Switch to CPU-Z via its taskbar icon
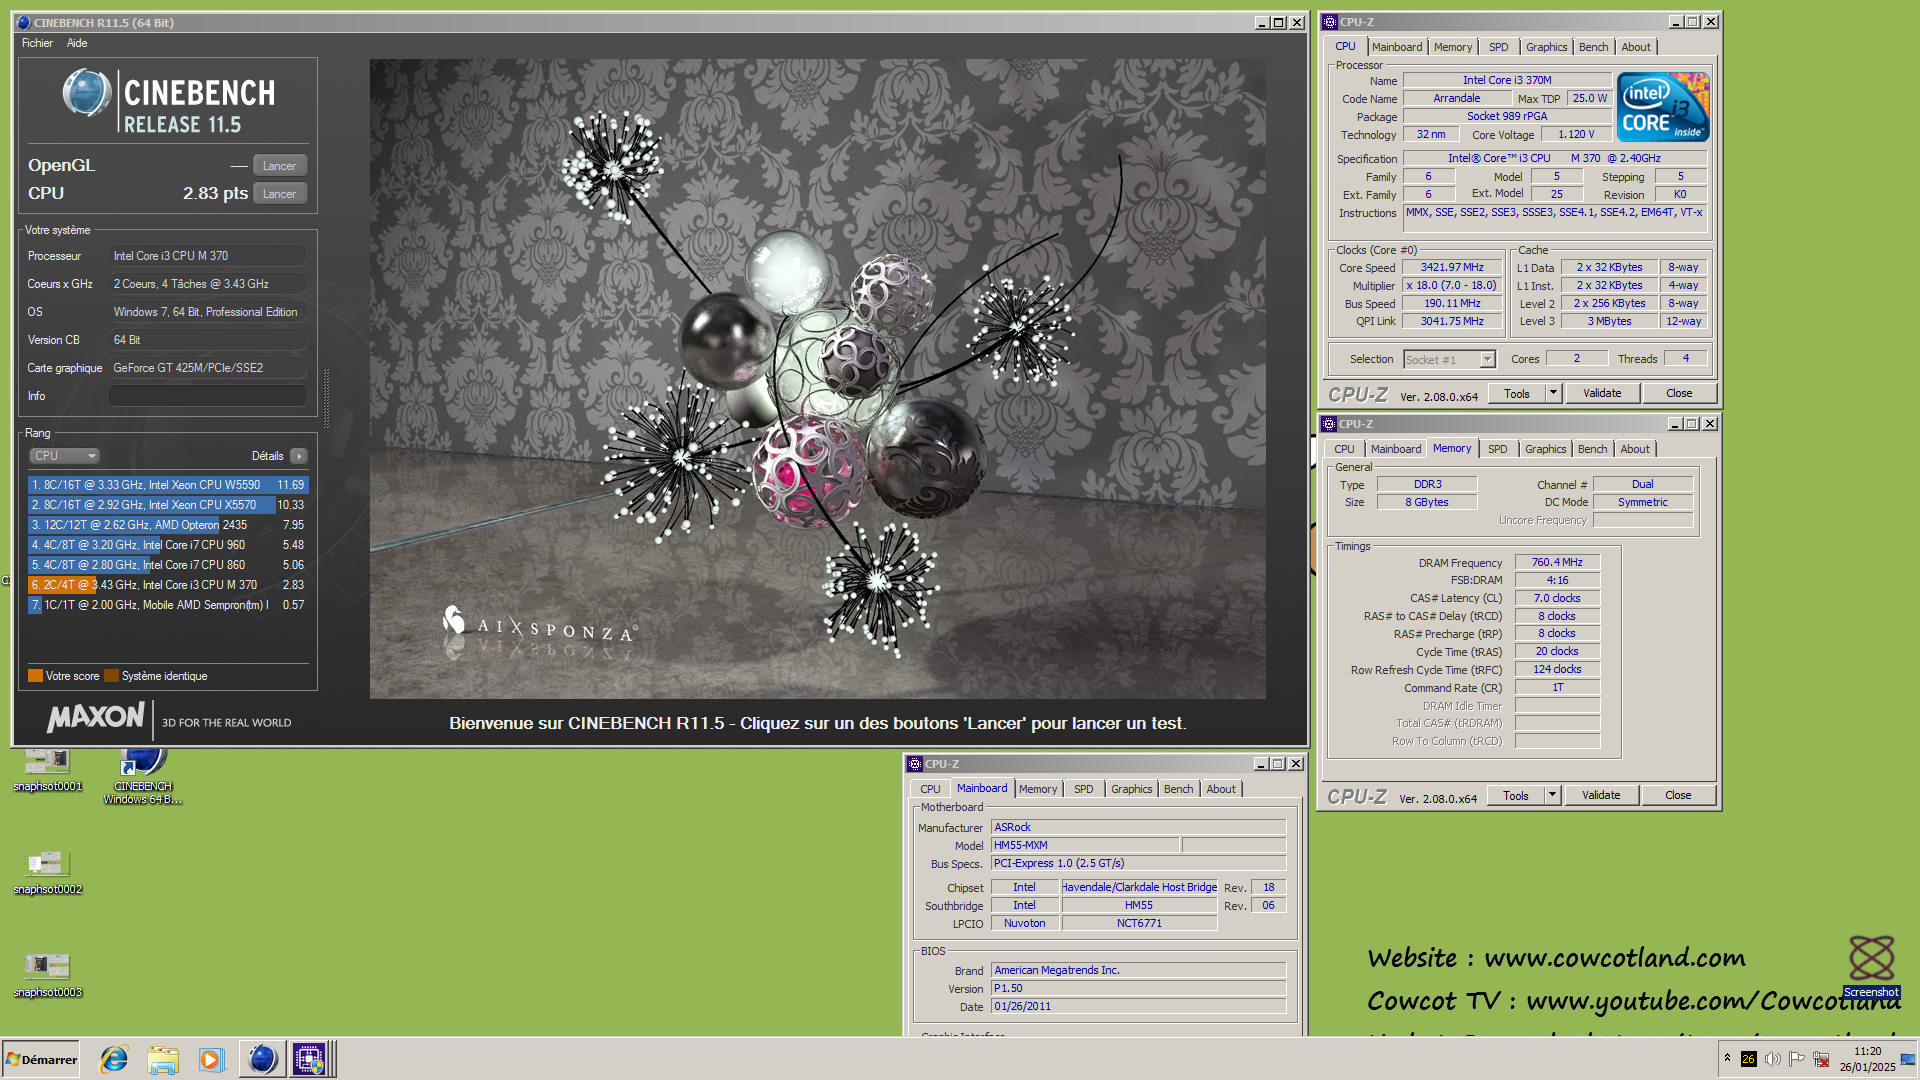The height and width of the screenshot is (1080, 1920). point(309,1059)
